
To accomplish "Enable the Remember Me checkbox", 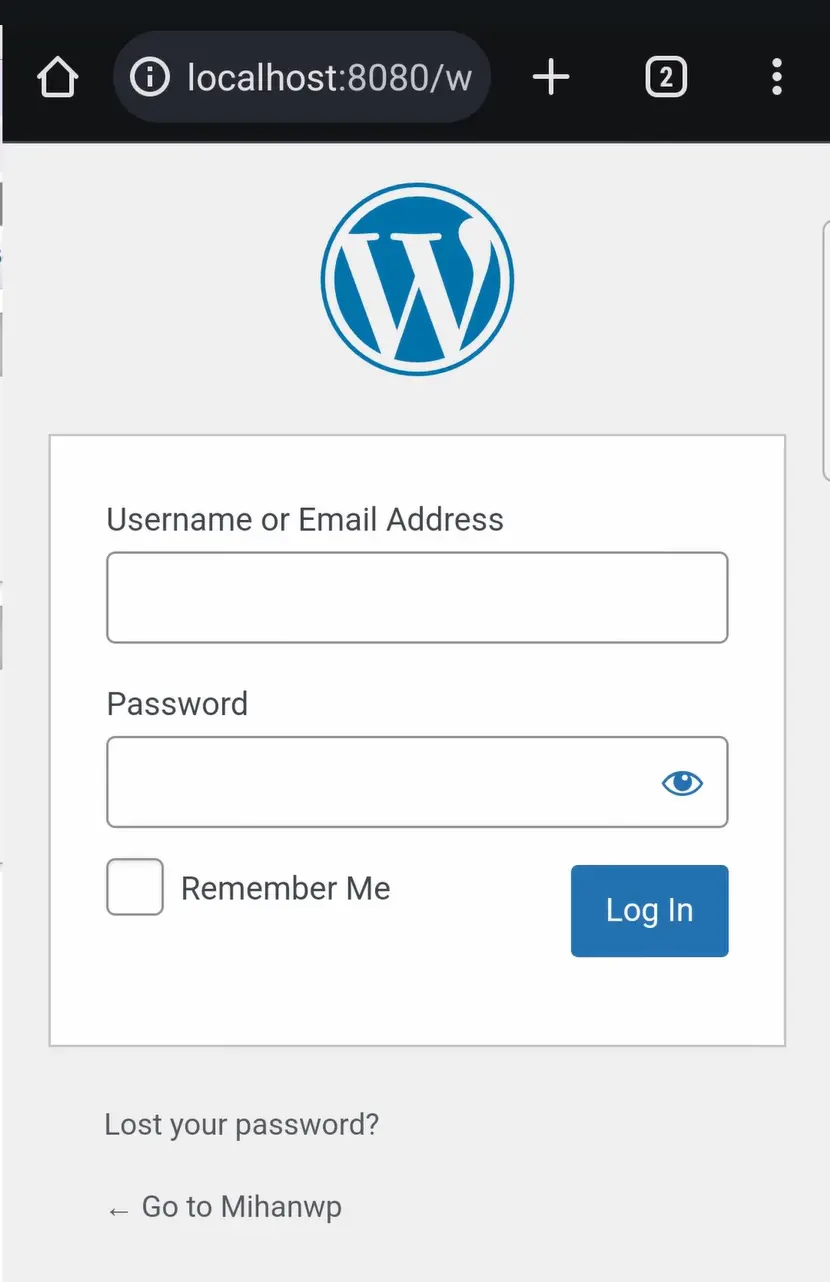I will click(x=135, y=887).
